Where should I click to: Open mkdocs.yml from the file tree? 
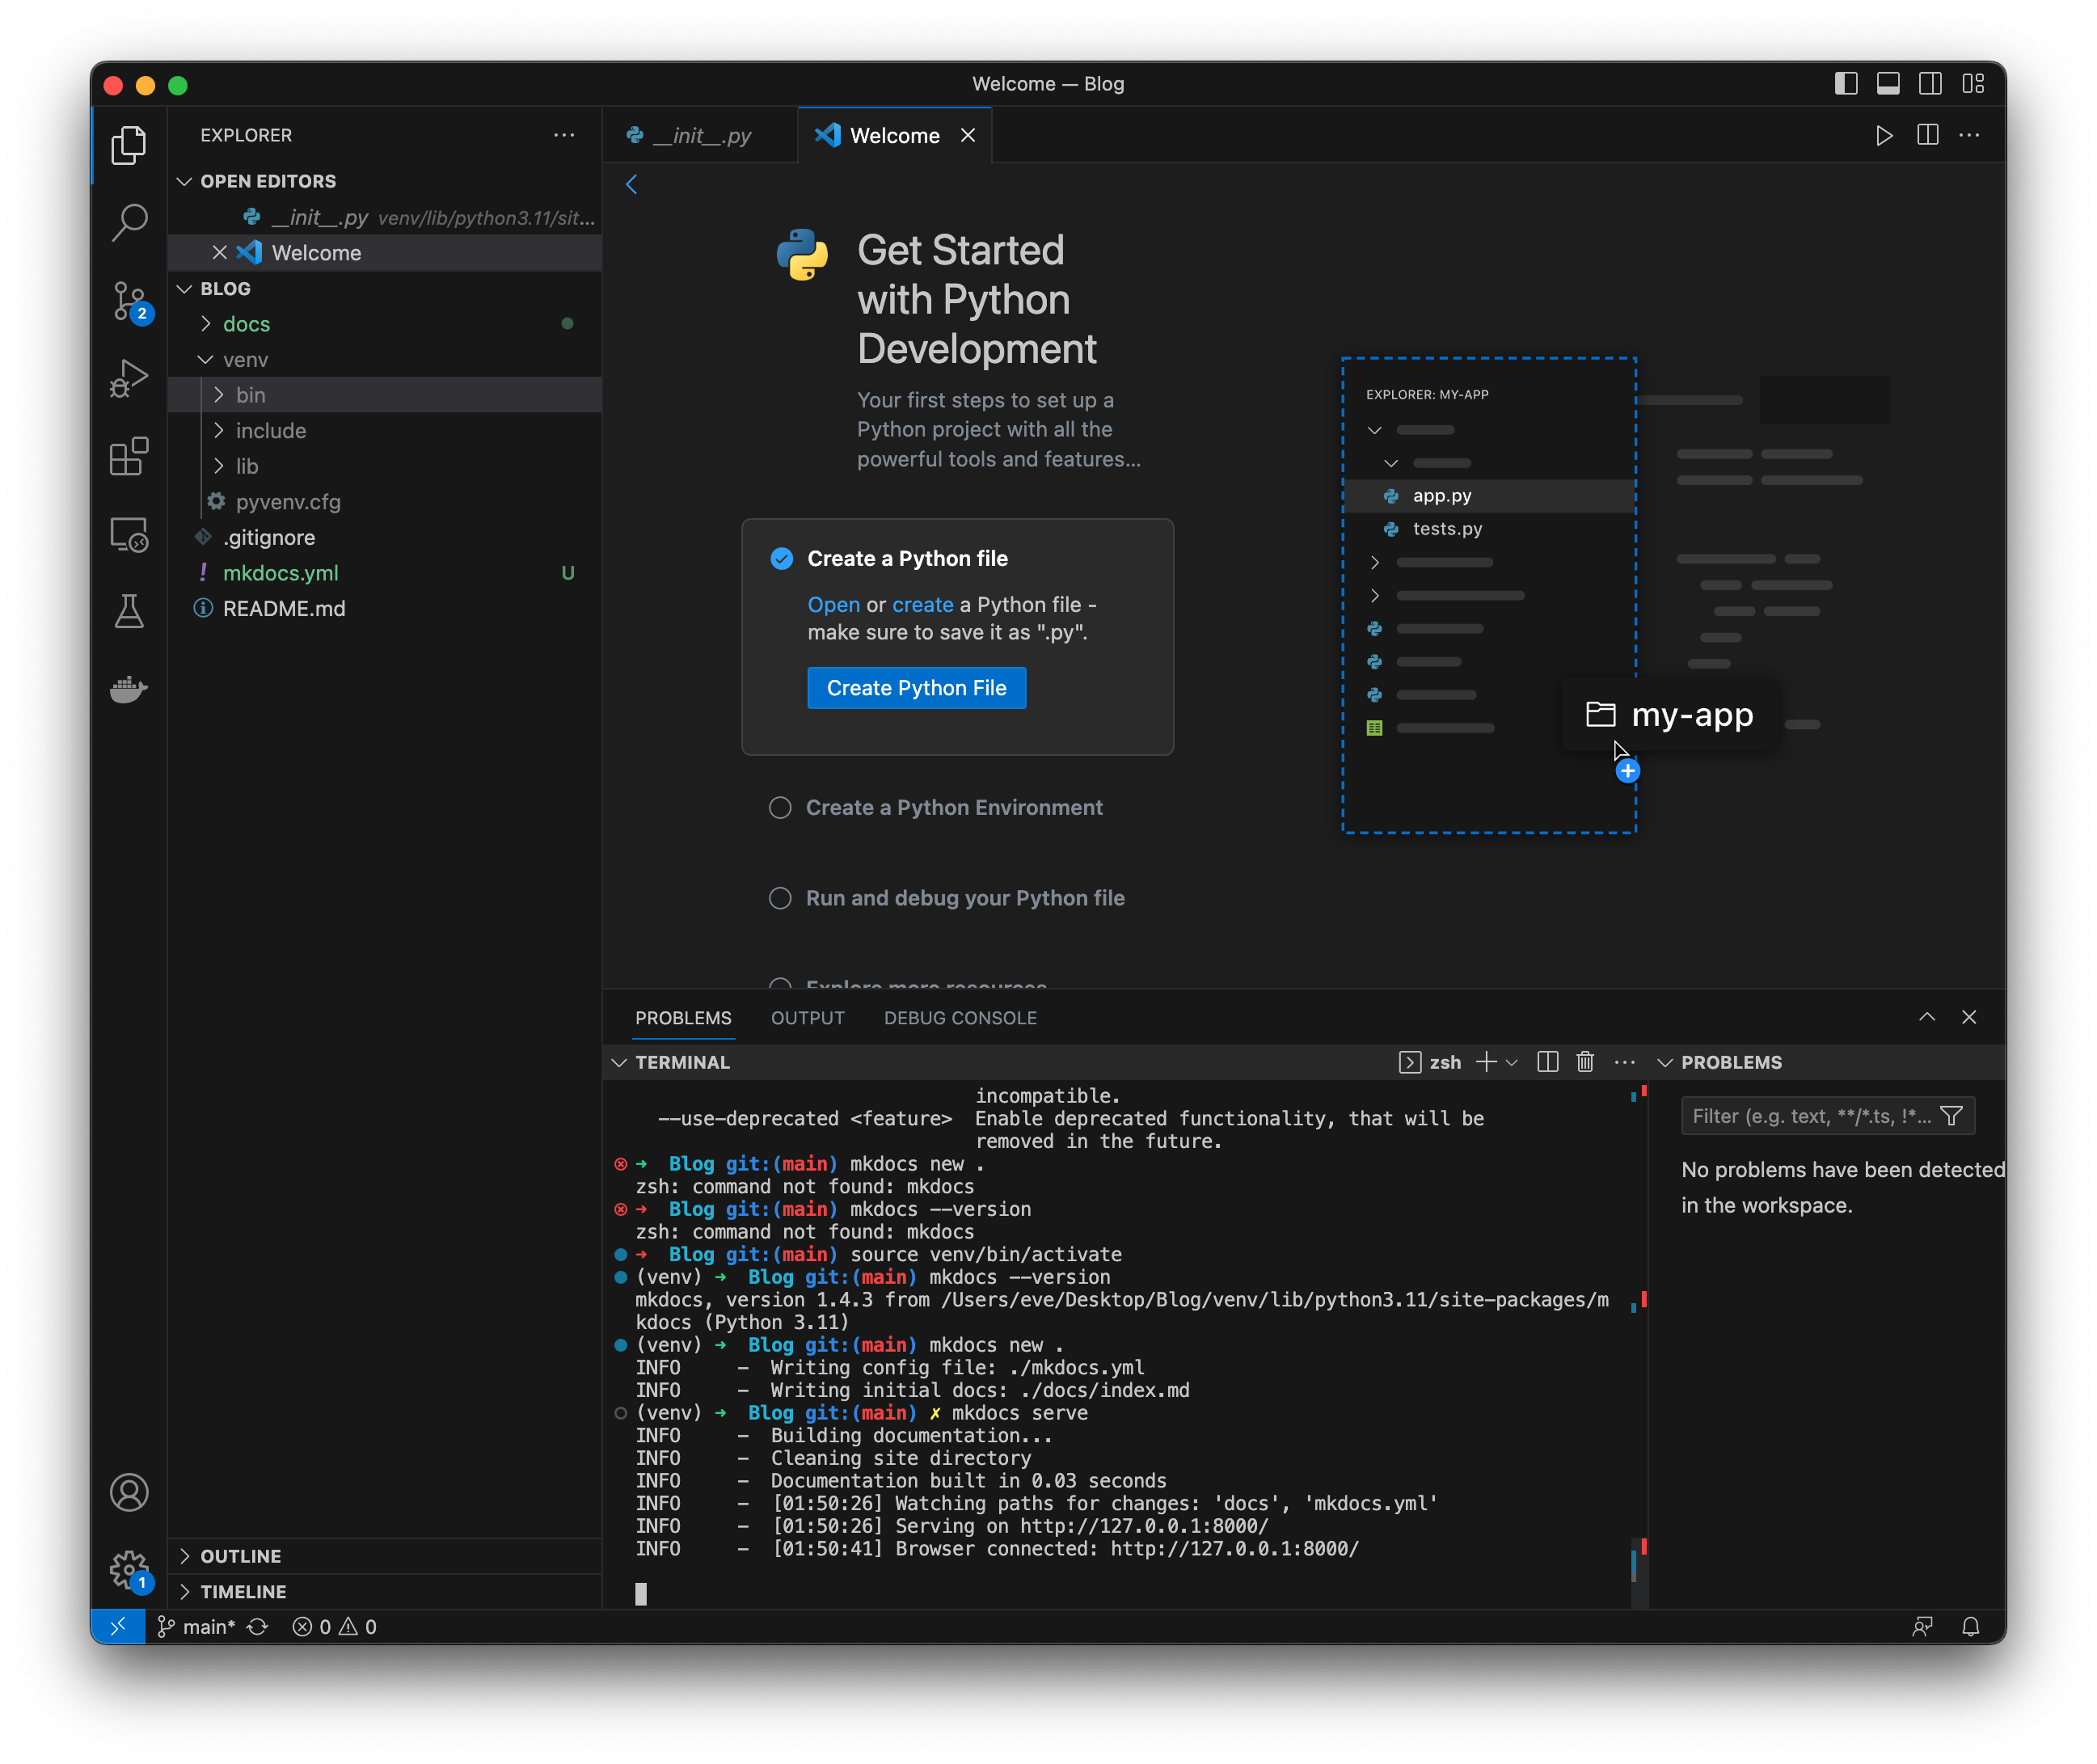pos(385,573)
